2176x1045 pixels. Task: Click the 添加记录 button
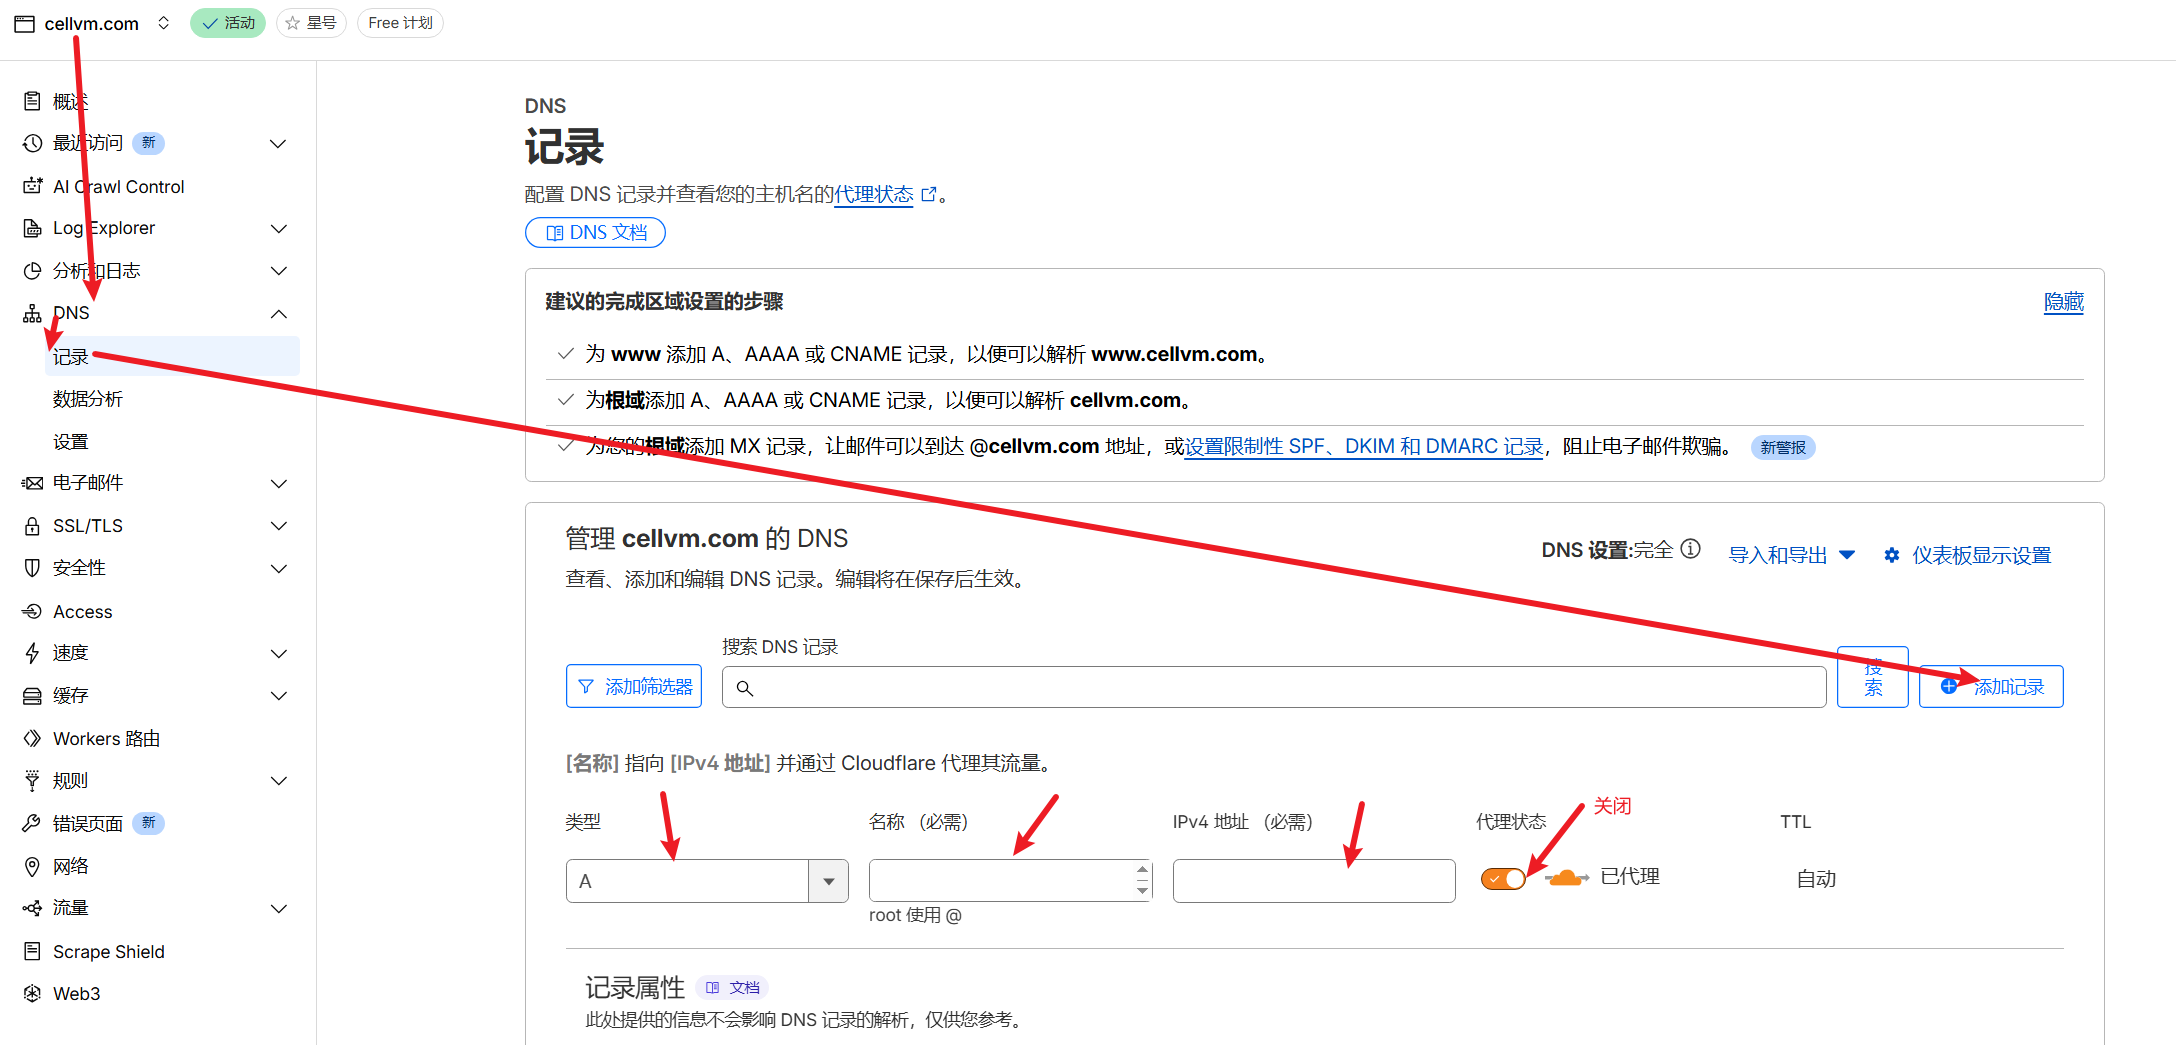point(1991,687)
